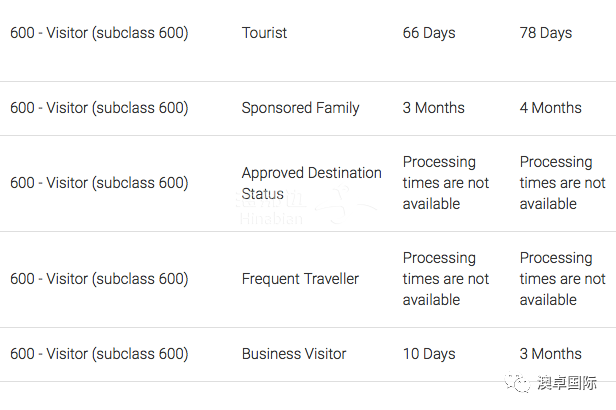
Task: Click the WeChat logo watermark icon
Action: [518, 383]
